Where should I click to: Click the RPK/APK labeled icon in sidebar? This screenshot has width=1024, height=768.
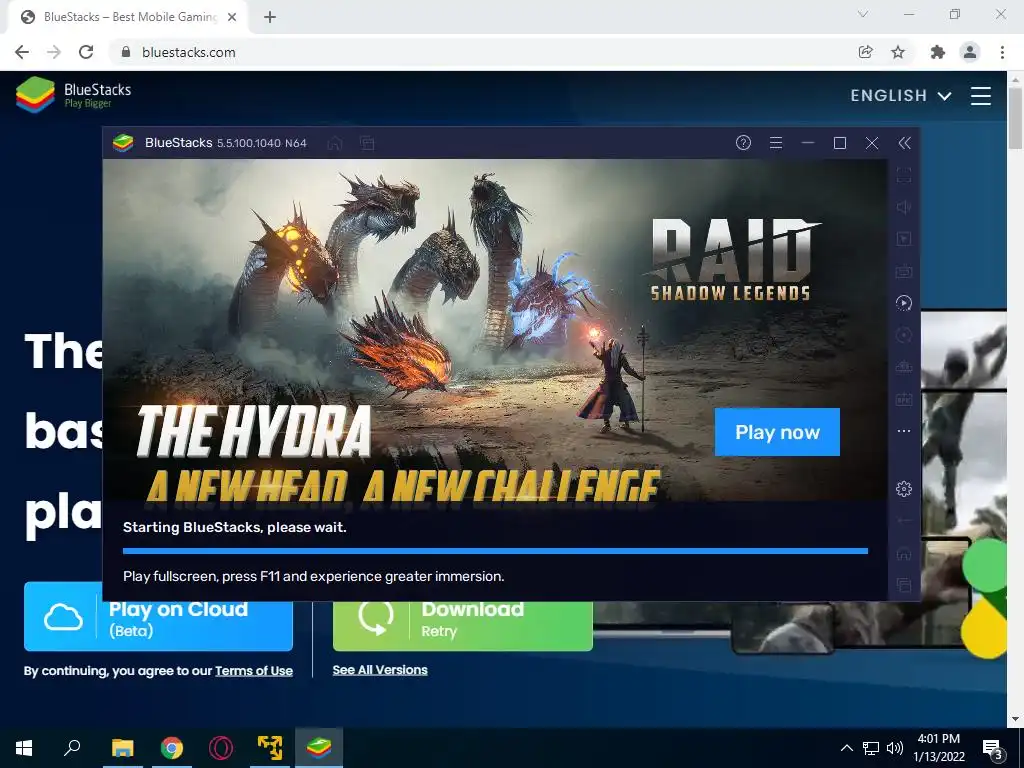[904, 399]
